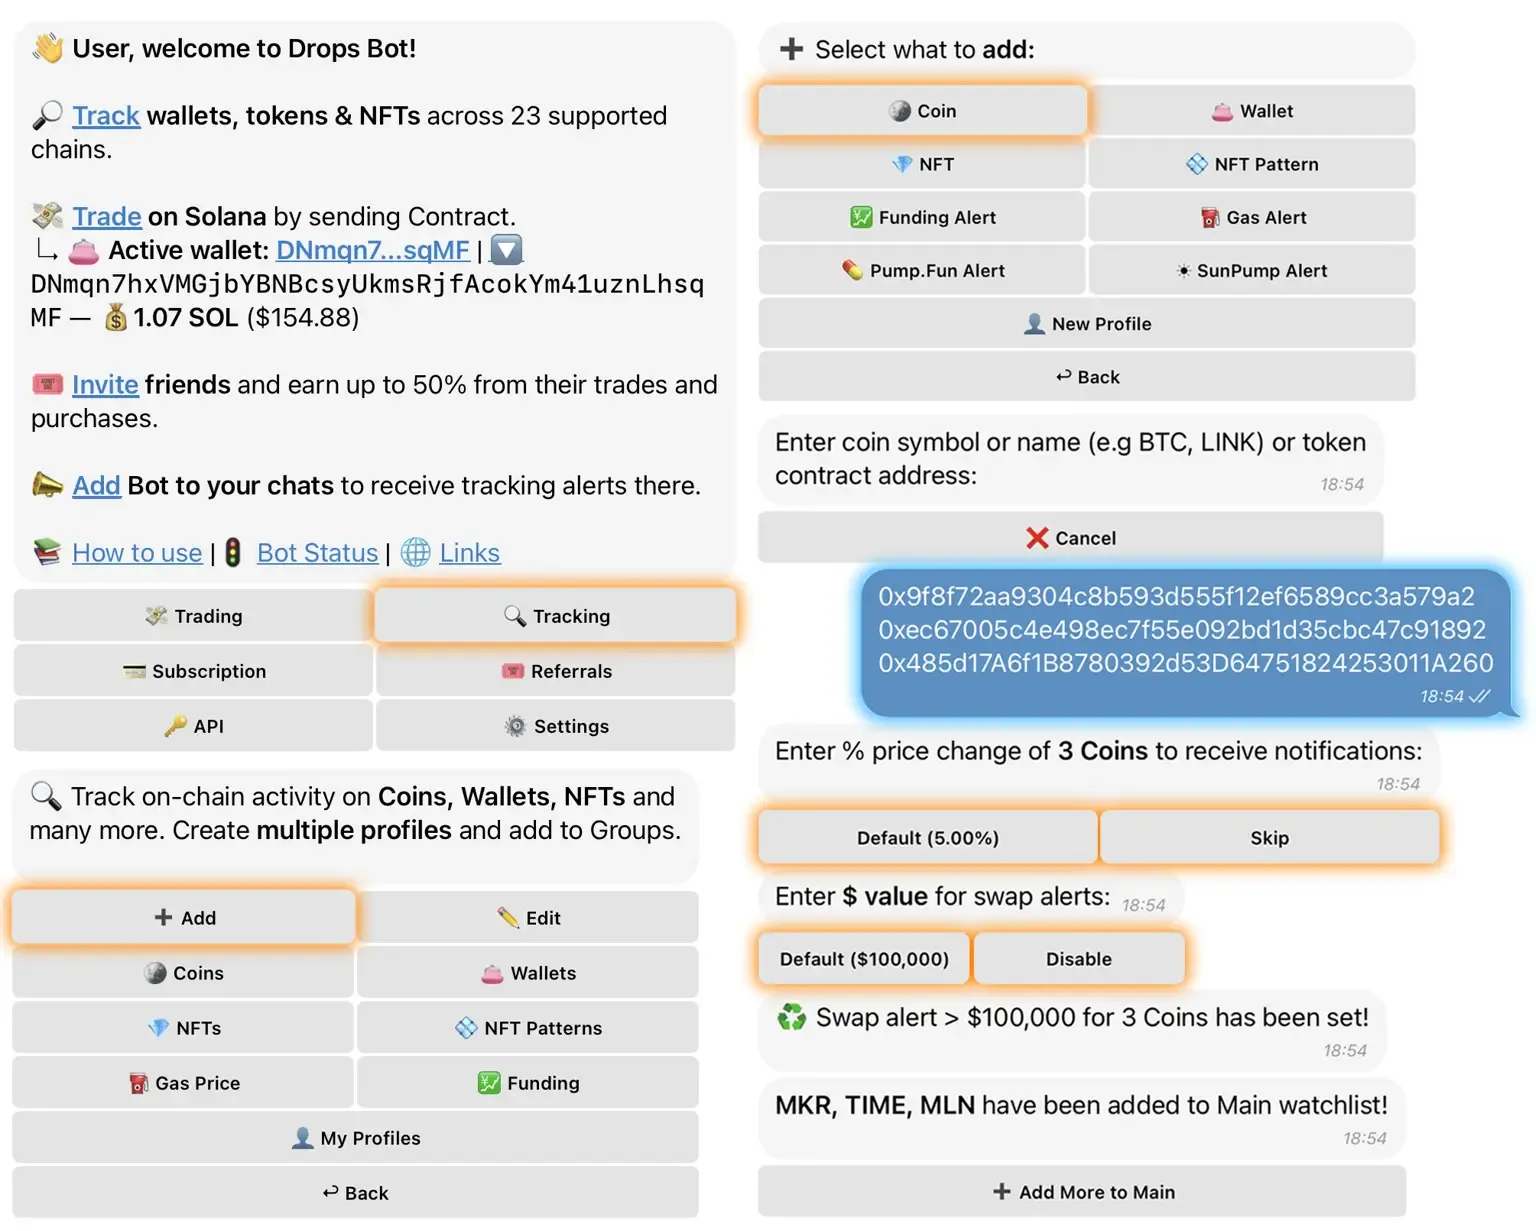This screenshot has width=1536, height=1231.
Task: Open Gas Price tracking
Action: [182, 1082]
